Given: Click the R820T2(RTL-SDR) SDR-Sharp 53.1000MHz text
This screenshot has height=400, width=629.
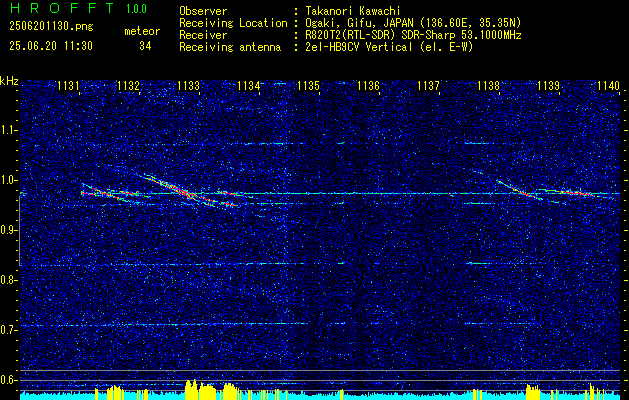Looking at the screenshot, I should 414,35.
